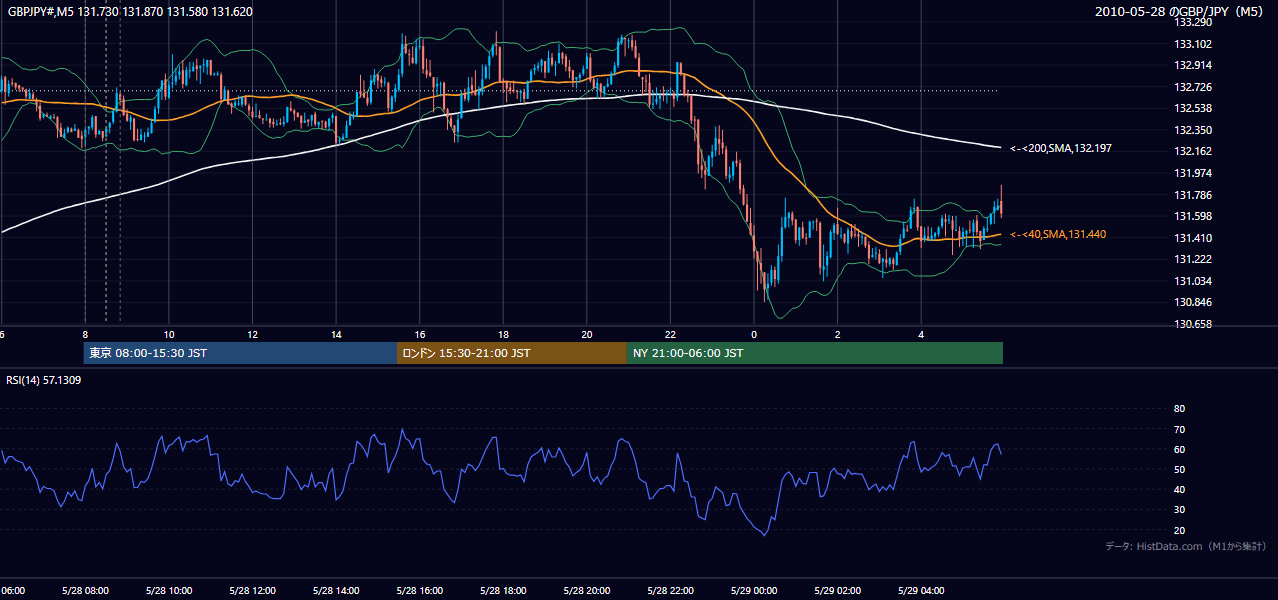Viewport: 1278px width, 600px height.
Task: Click the 5/28 14:00 time axis label
Action: (x=336, y=590)
